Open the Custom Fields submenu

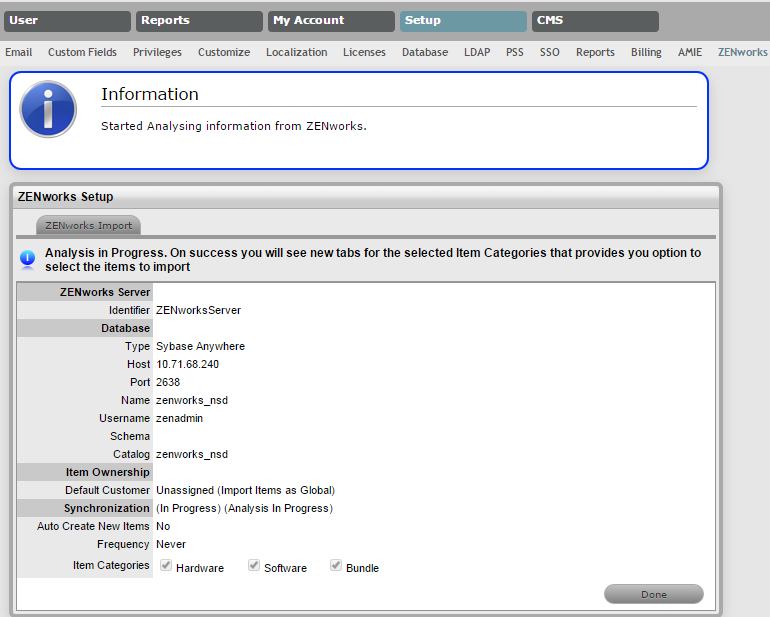point(82,52)
